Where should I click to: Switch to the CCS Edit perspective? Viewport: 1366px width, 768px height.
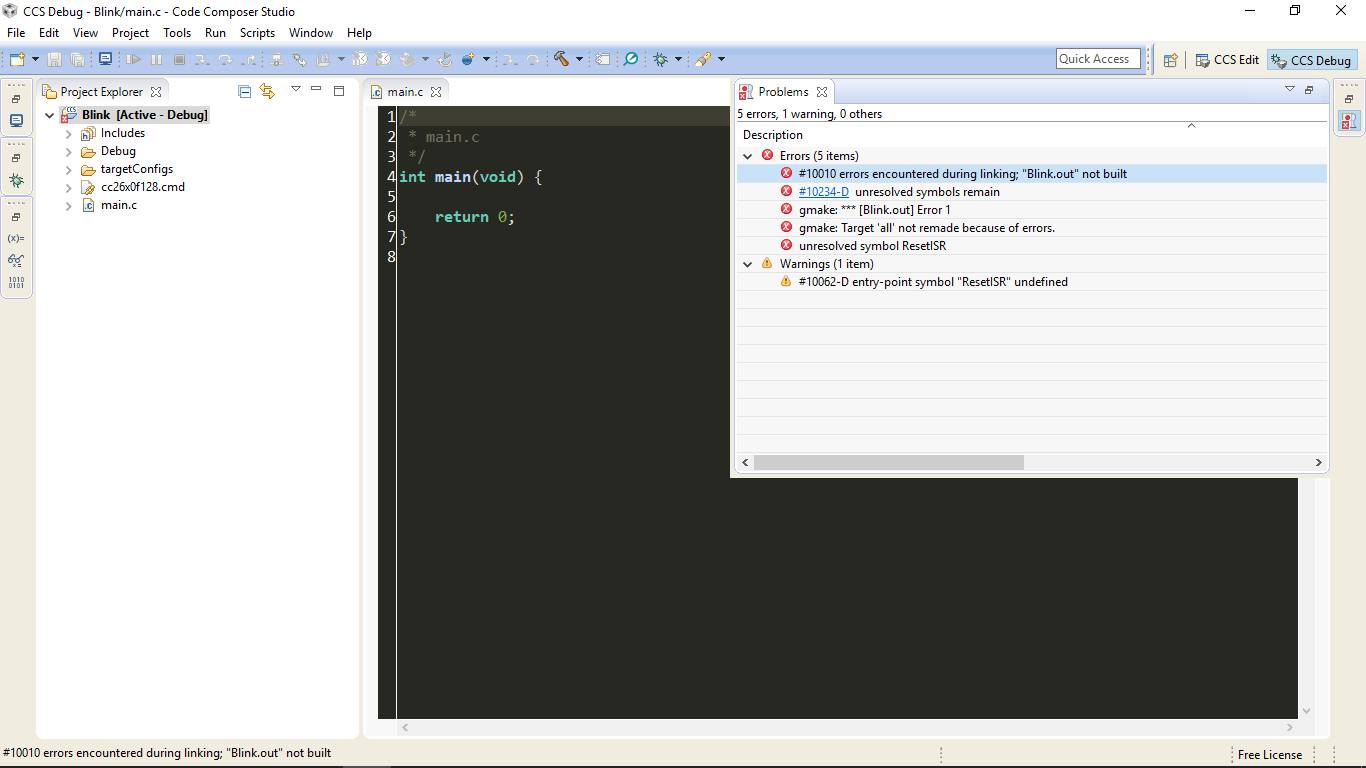coord(1227,60)
